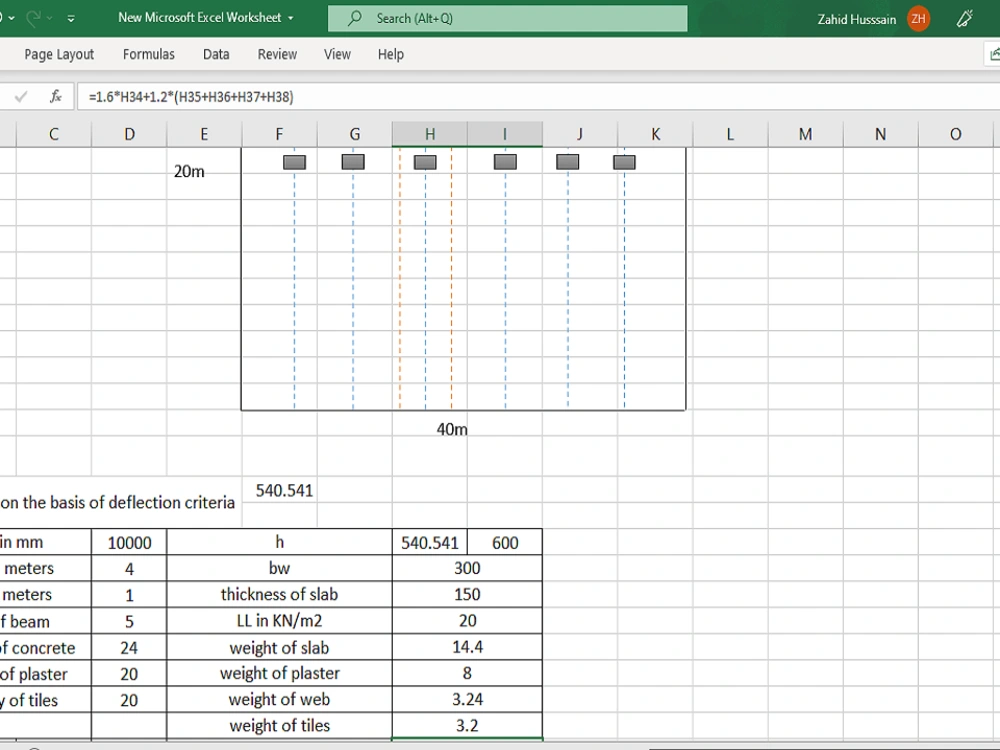The width and height of the screenshot is (1000, 750).
Task: Click the '600' cell
Action: (x=505, y=543)
